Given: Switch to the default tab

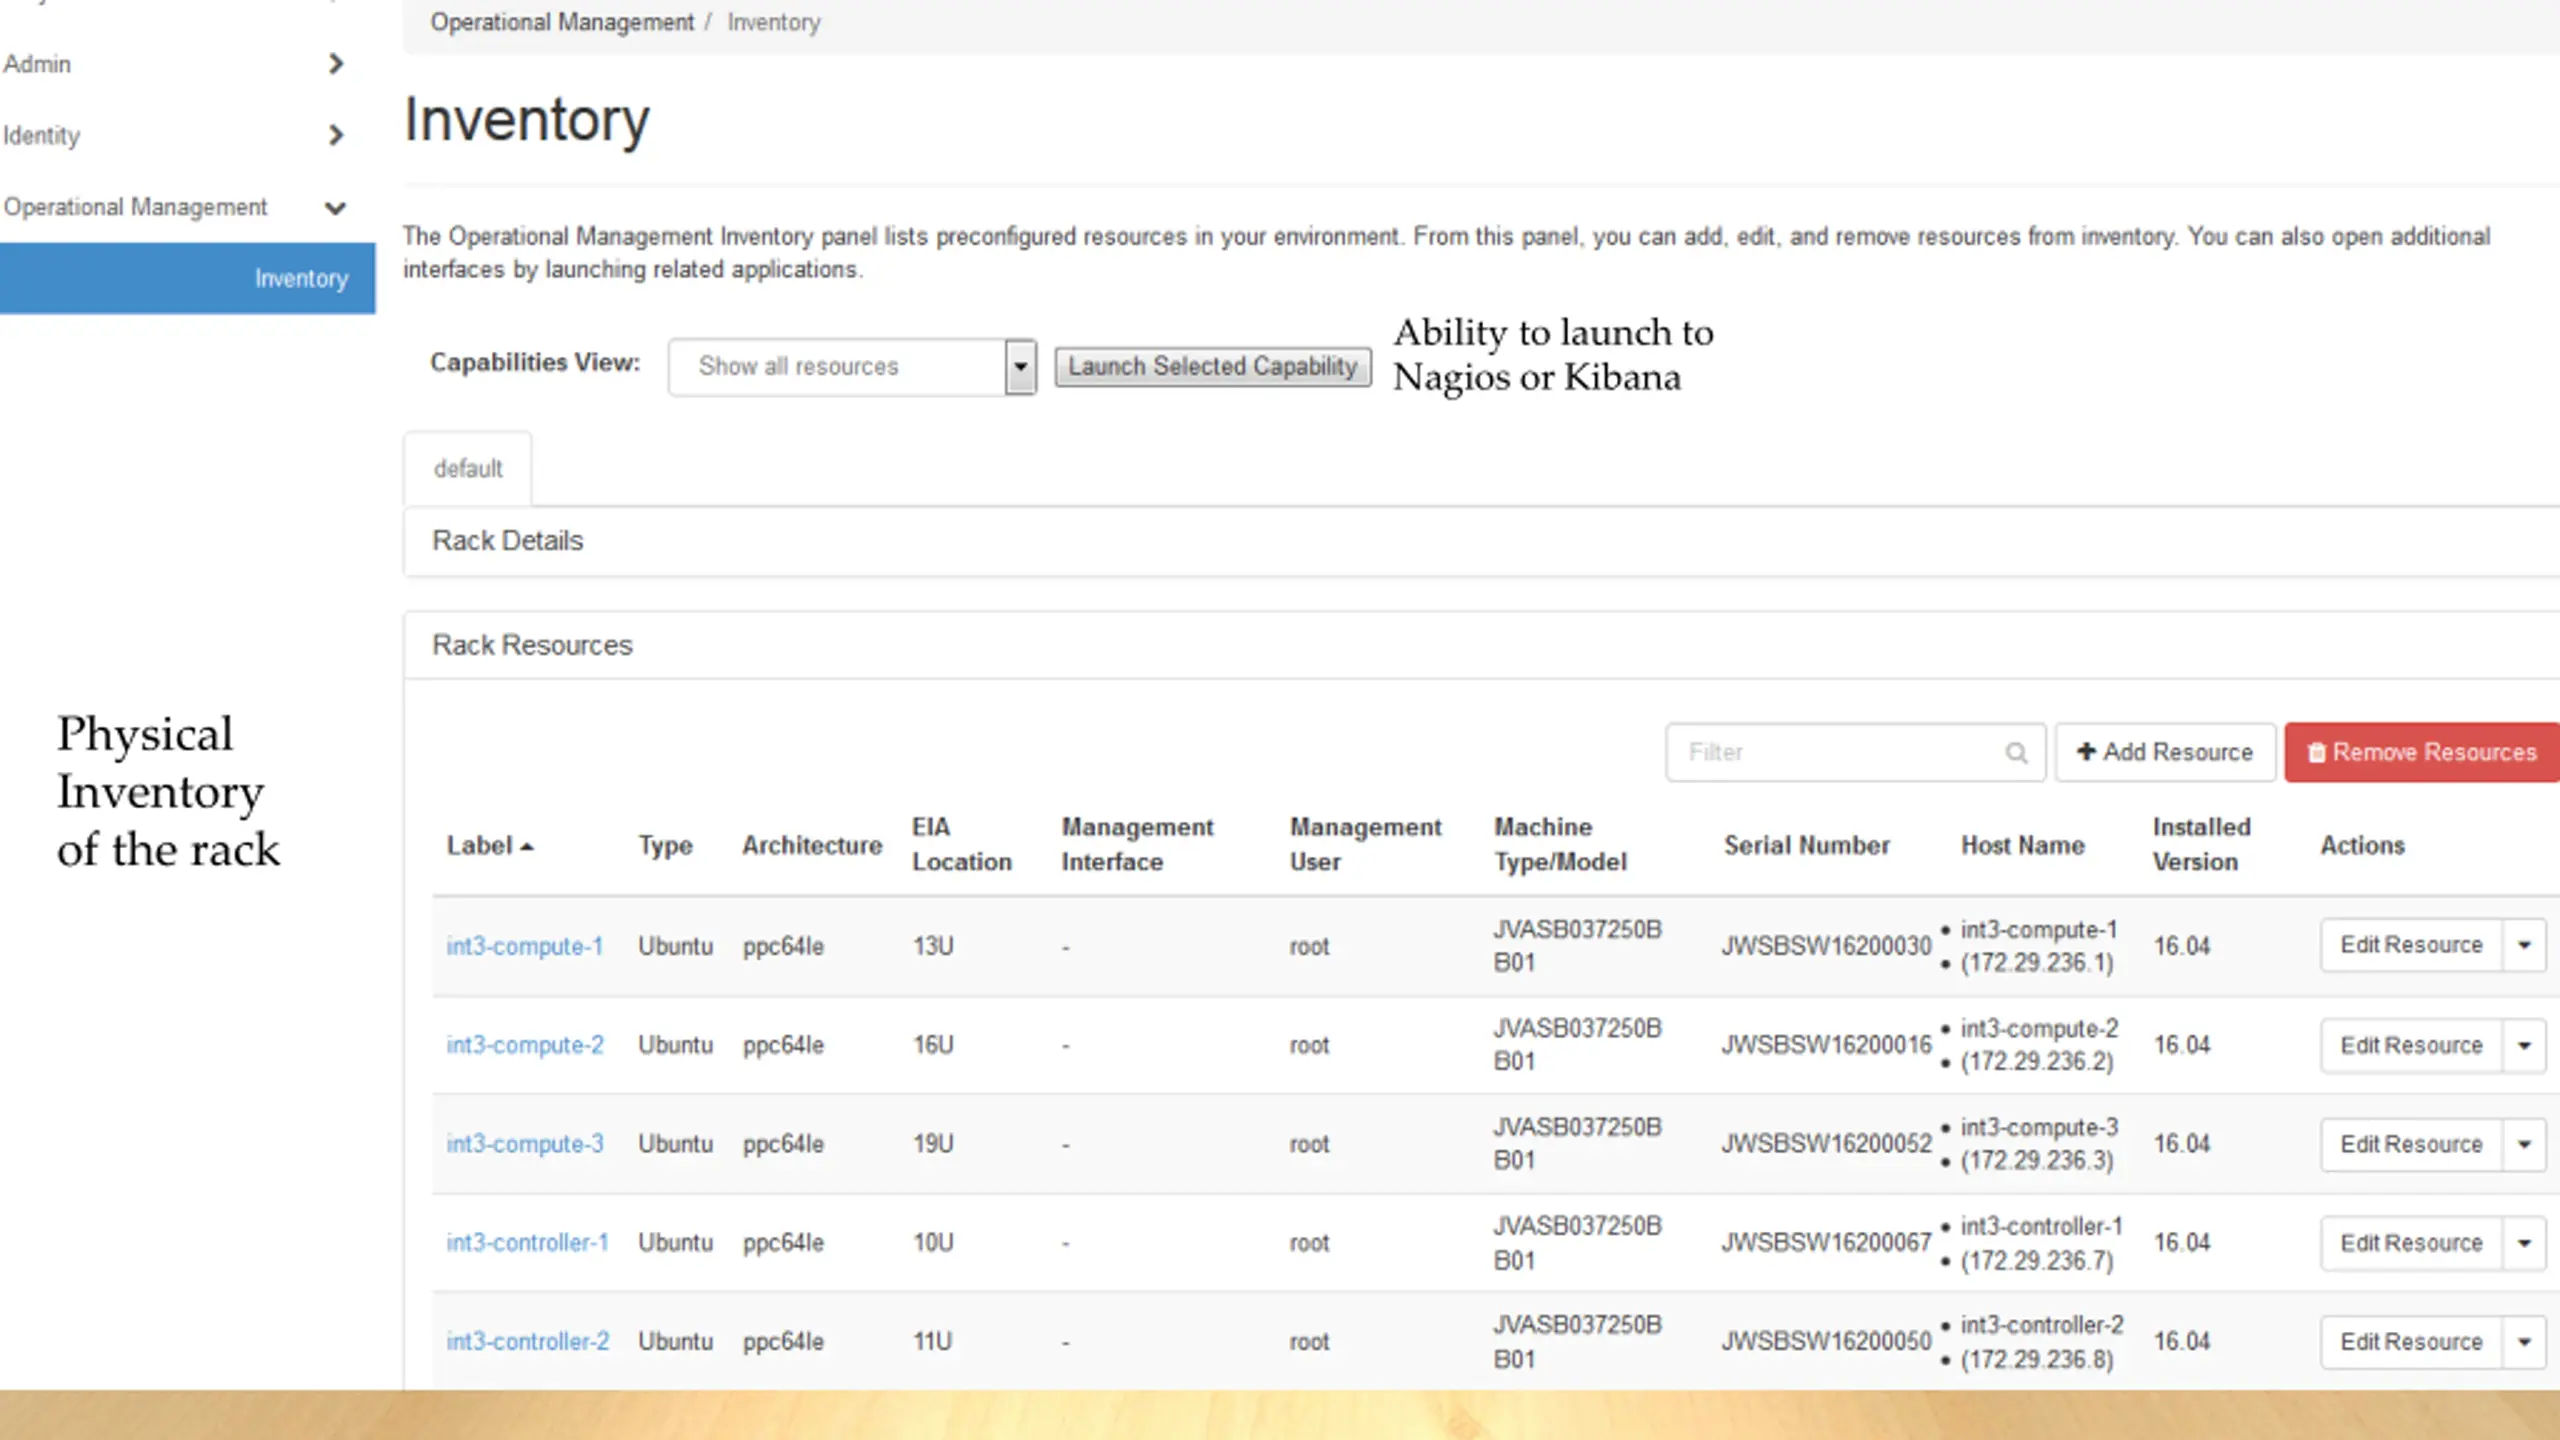Looking at the screenshot, I should pyautogui.click(x=468, y=469).
